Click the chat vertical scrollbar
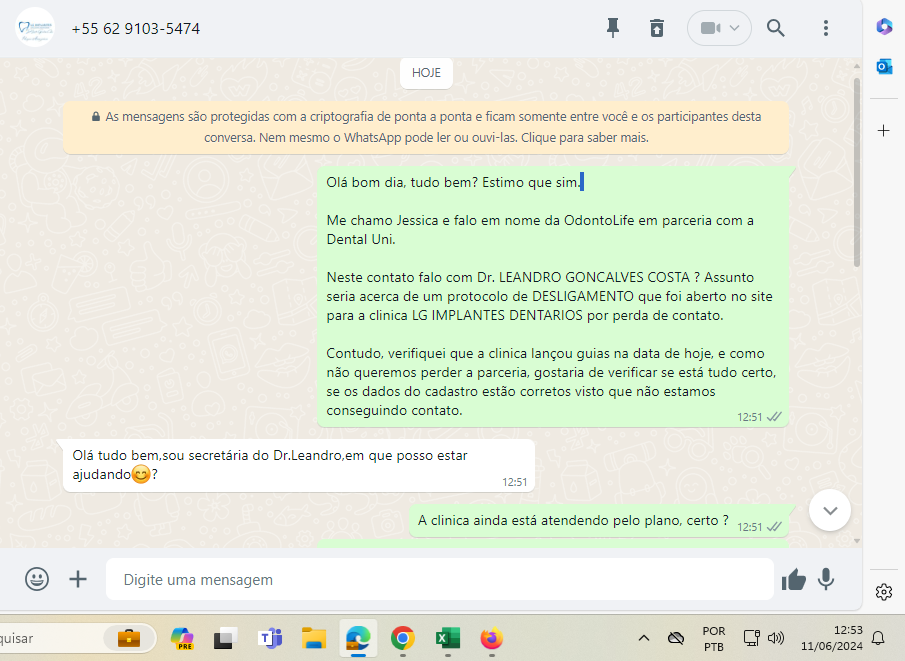The image size is (905, 661). coord(857,173)
